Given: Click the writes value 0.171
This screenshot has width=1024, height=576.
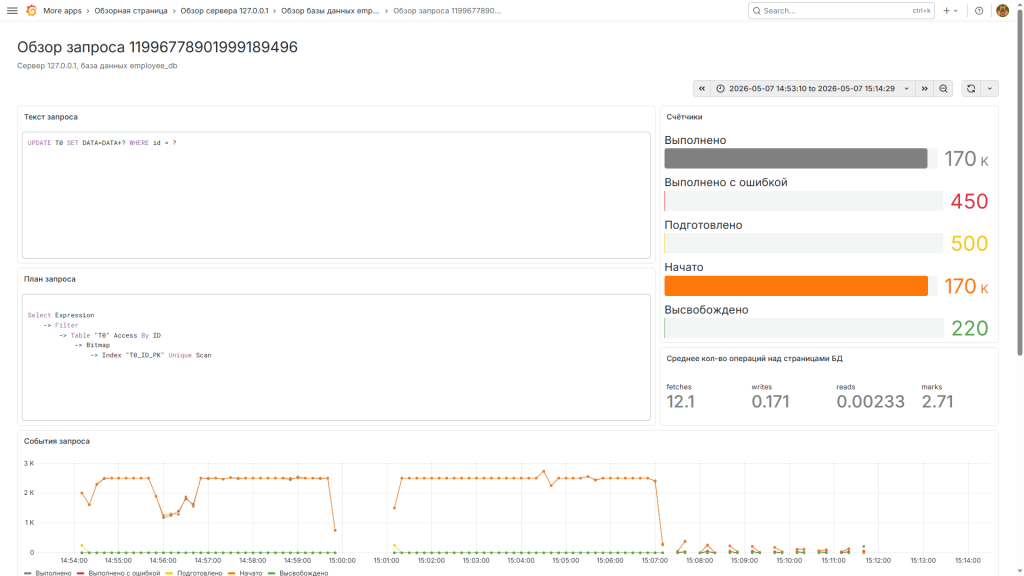Looking at the screenshot, I should pos(771,402).
